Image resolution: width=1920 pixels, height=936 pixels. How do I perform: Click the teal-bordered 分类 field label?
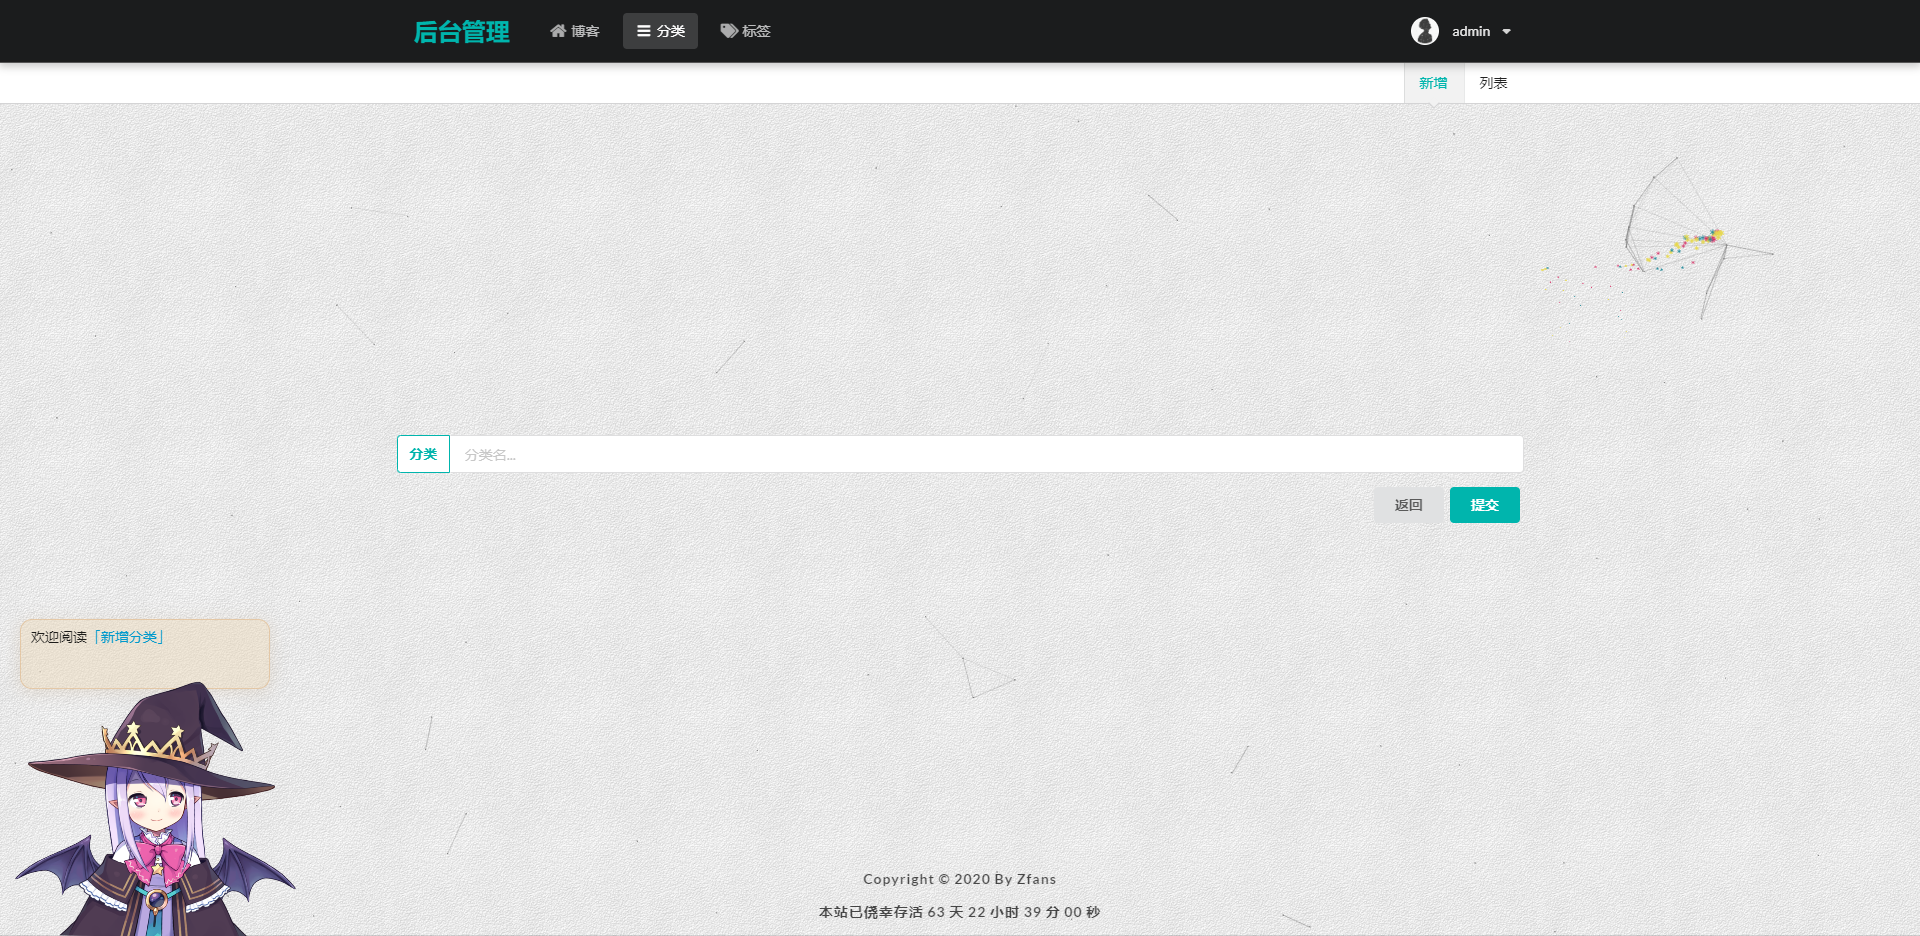[423, 454]
